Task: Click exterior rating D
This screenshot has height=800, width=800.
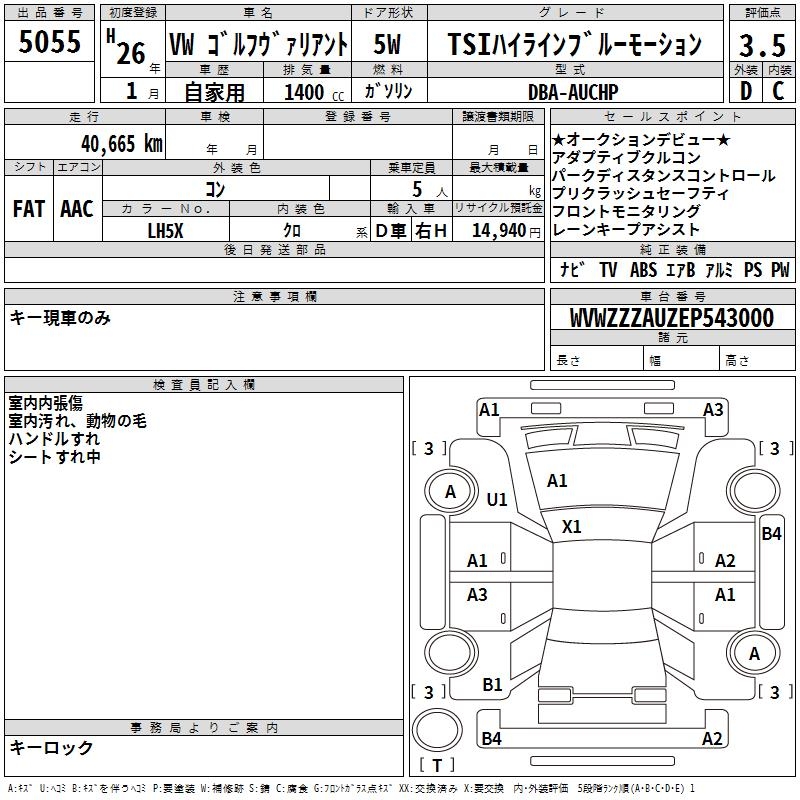Action: click(746, 91)
